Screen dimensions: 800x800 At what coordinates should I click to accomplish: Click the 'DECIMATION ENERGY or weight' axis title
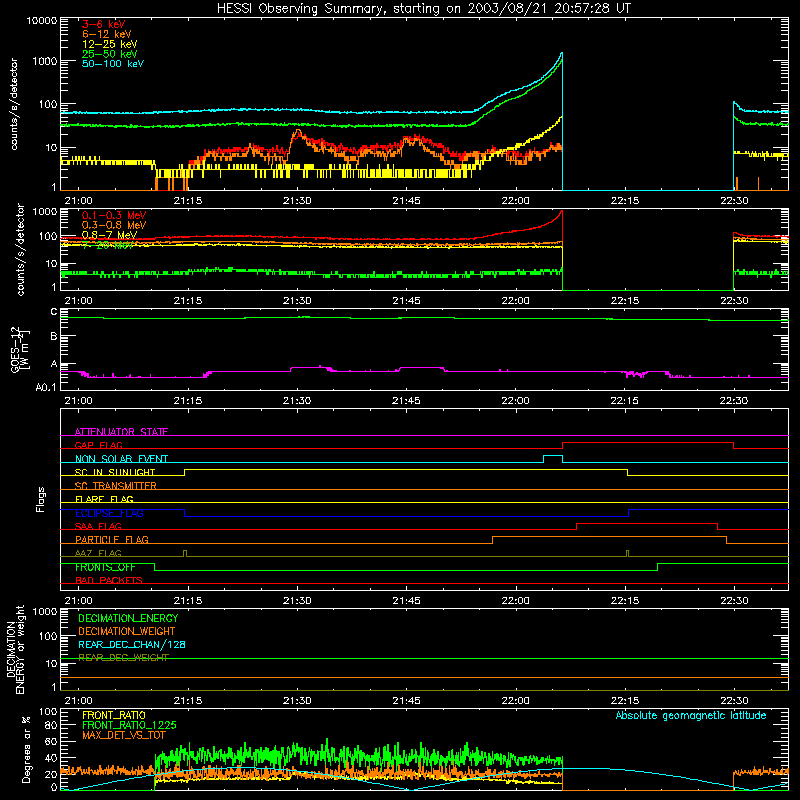[15, 649]
